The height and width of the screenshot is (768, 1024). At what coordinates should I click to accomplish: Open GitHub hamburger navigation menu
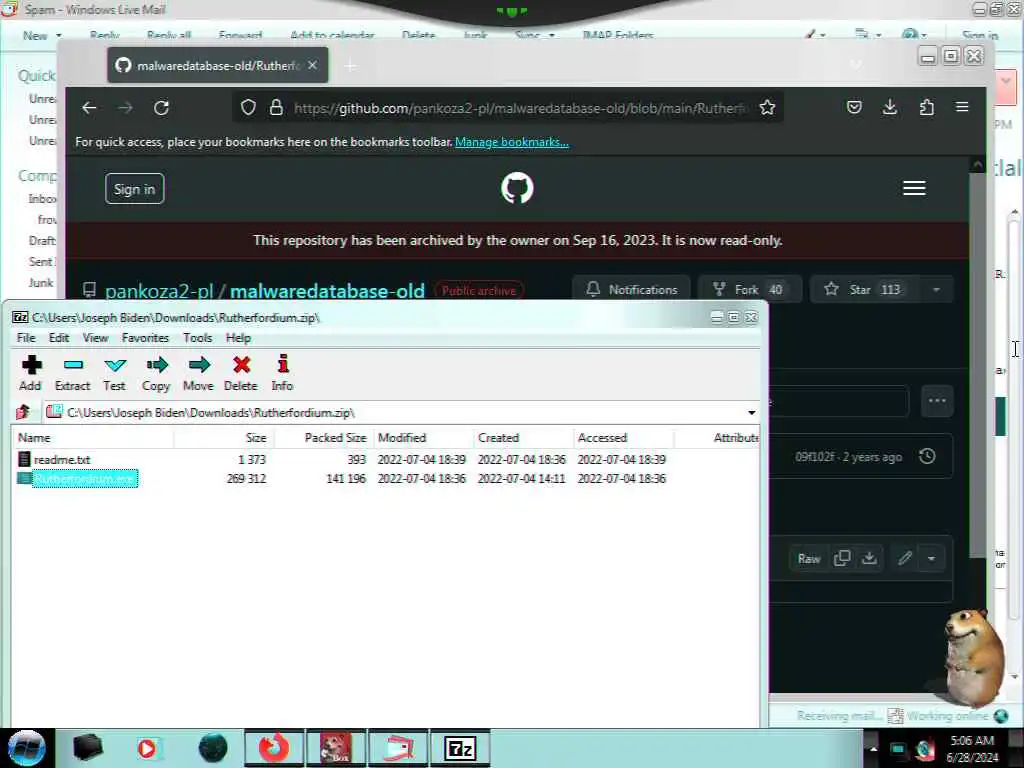[x=914, y=188]
